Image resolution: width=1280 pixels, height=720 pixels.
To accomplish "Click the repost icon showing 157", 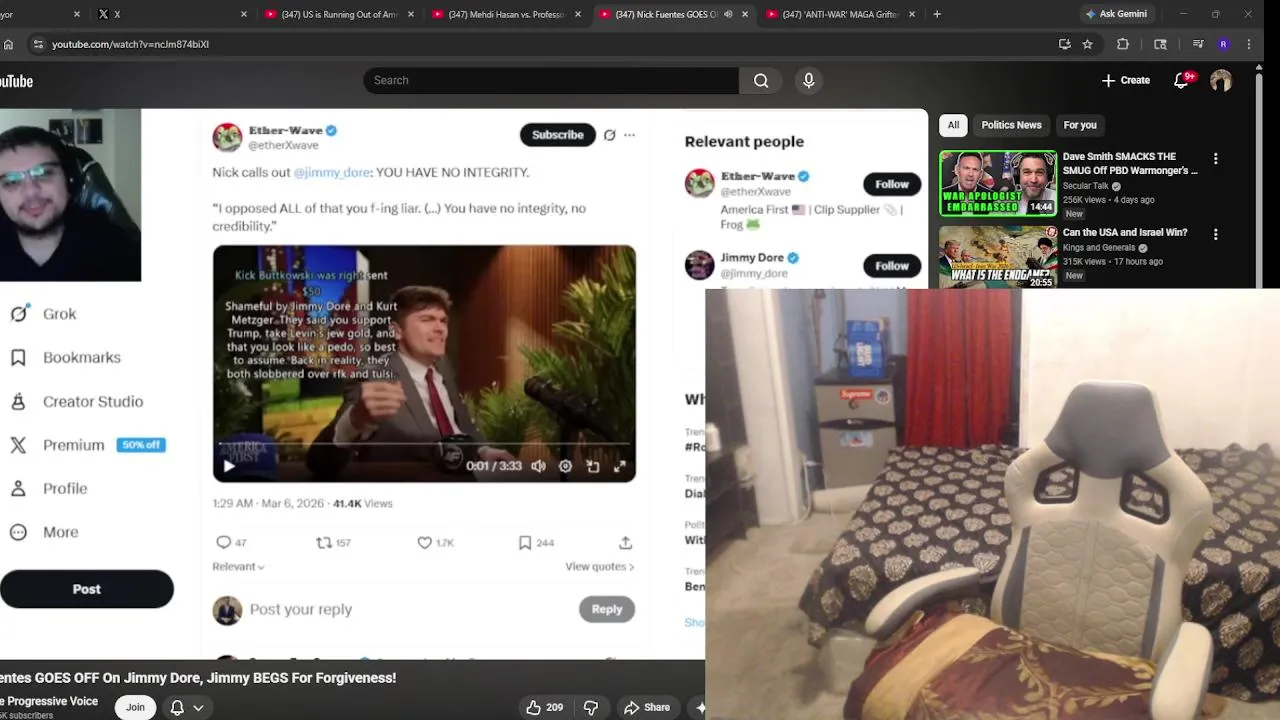I will click(x=324, y=542).
